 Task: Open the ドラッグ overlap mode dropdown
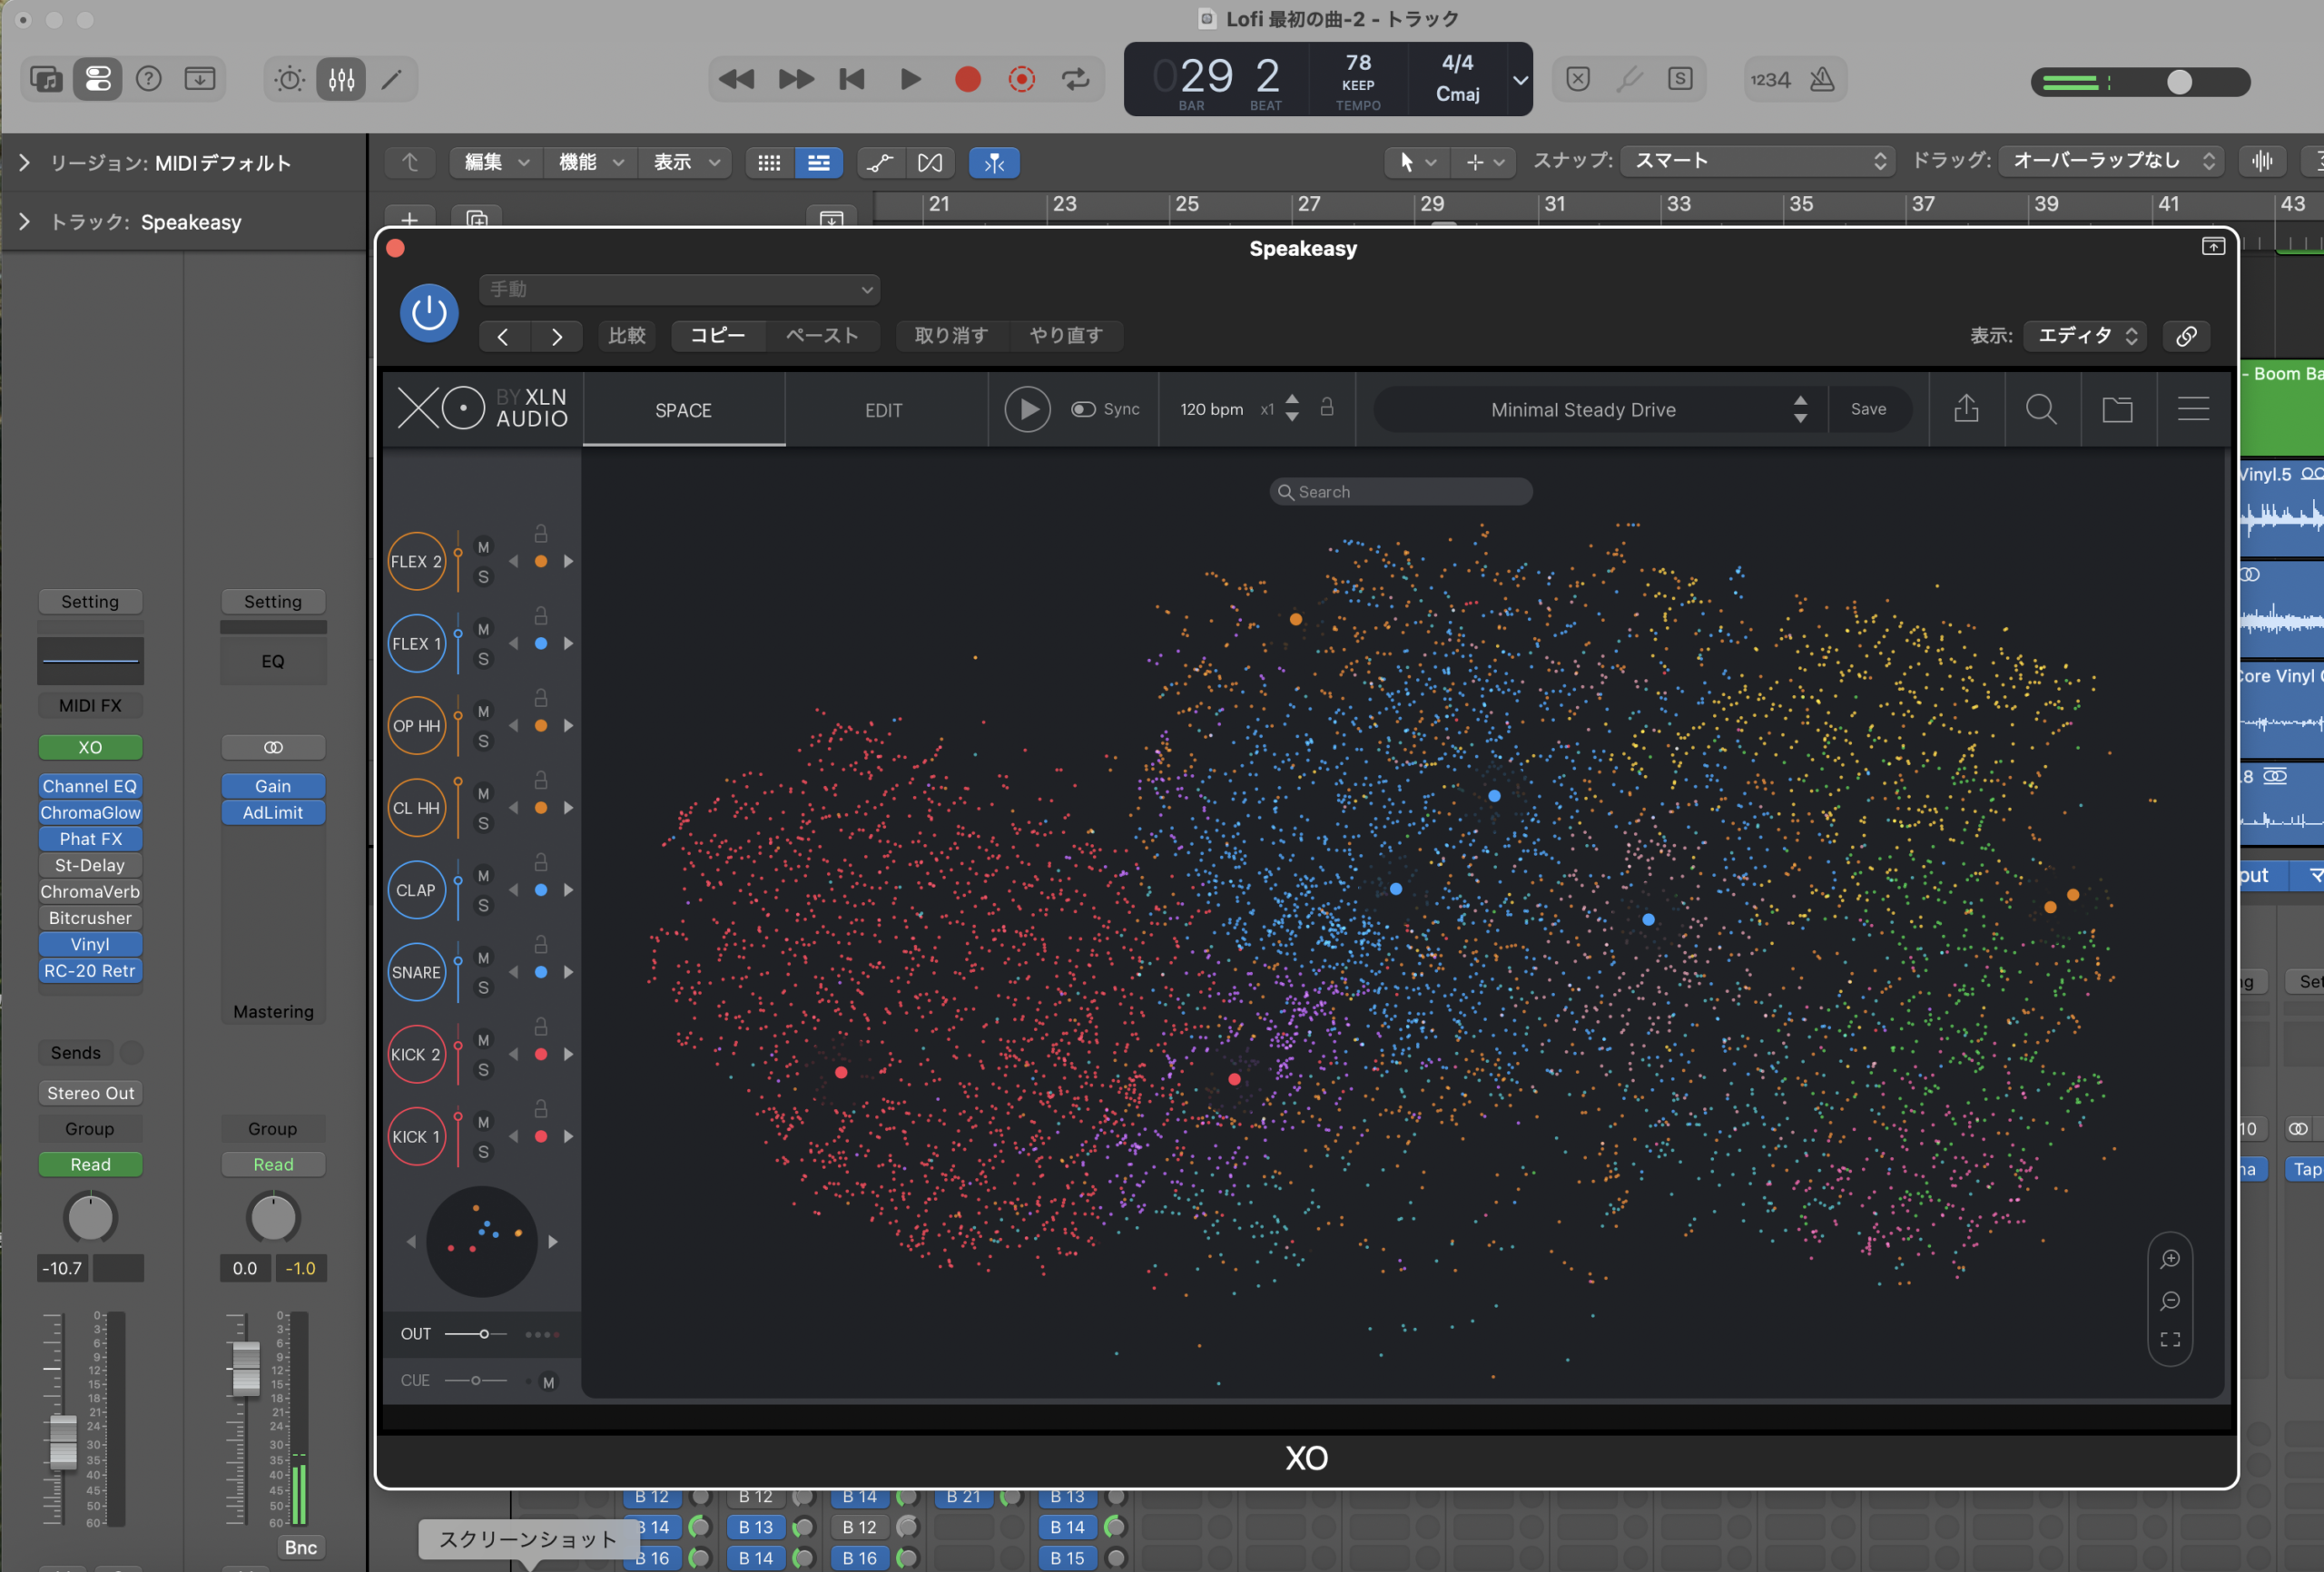(2110, 161)
